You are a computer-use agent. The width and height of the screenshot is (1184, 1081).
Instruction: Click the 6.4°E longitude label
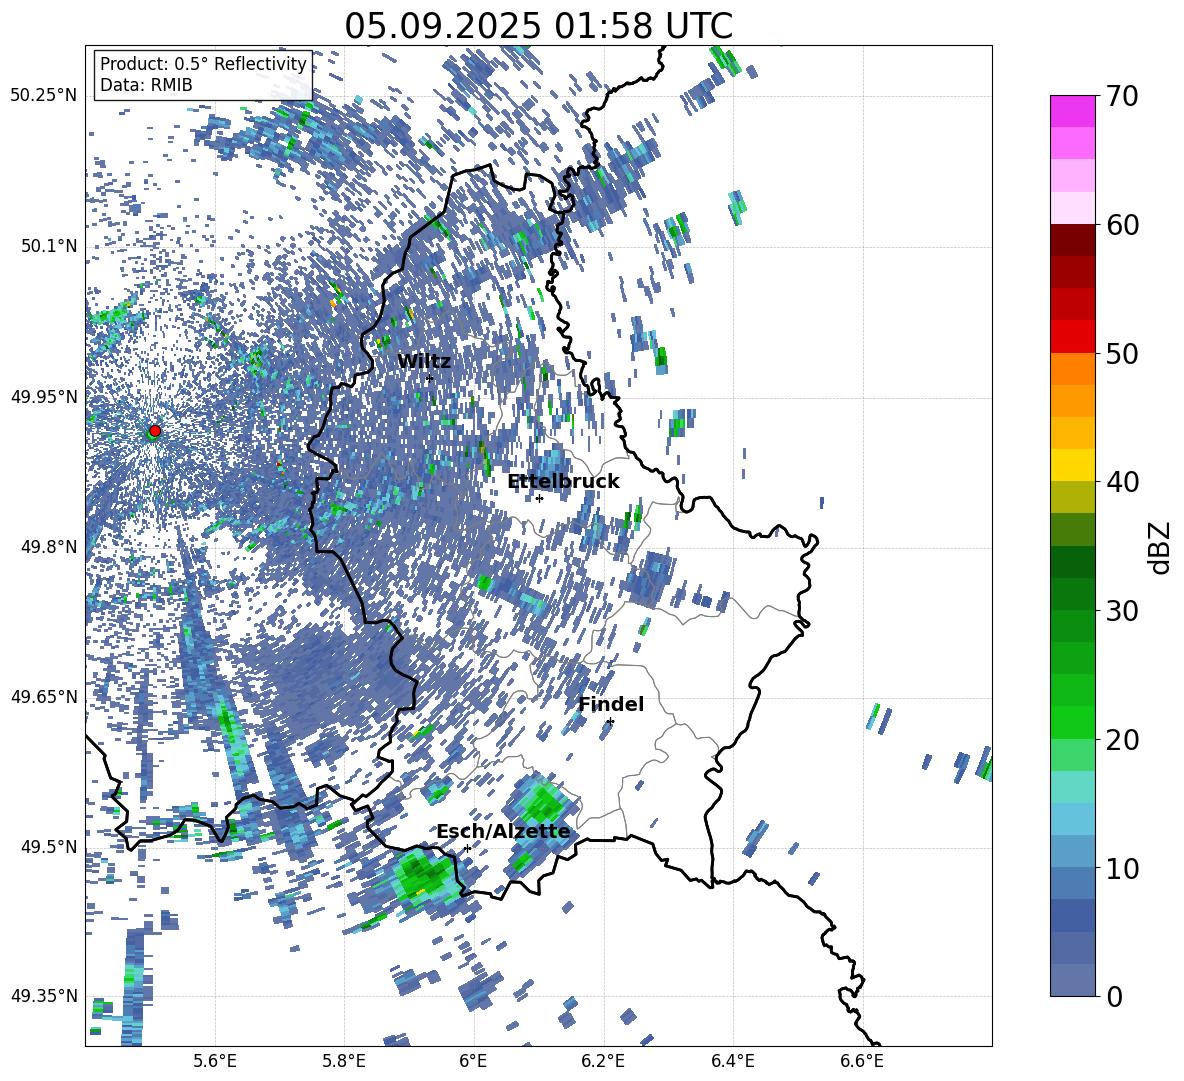732,1061
